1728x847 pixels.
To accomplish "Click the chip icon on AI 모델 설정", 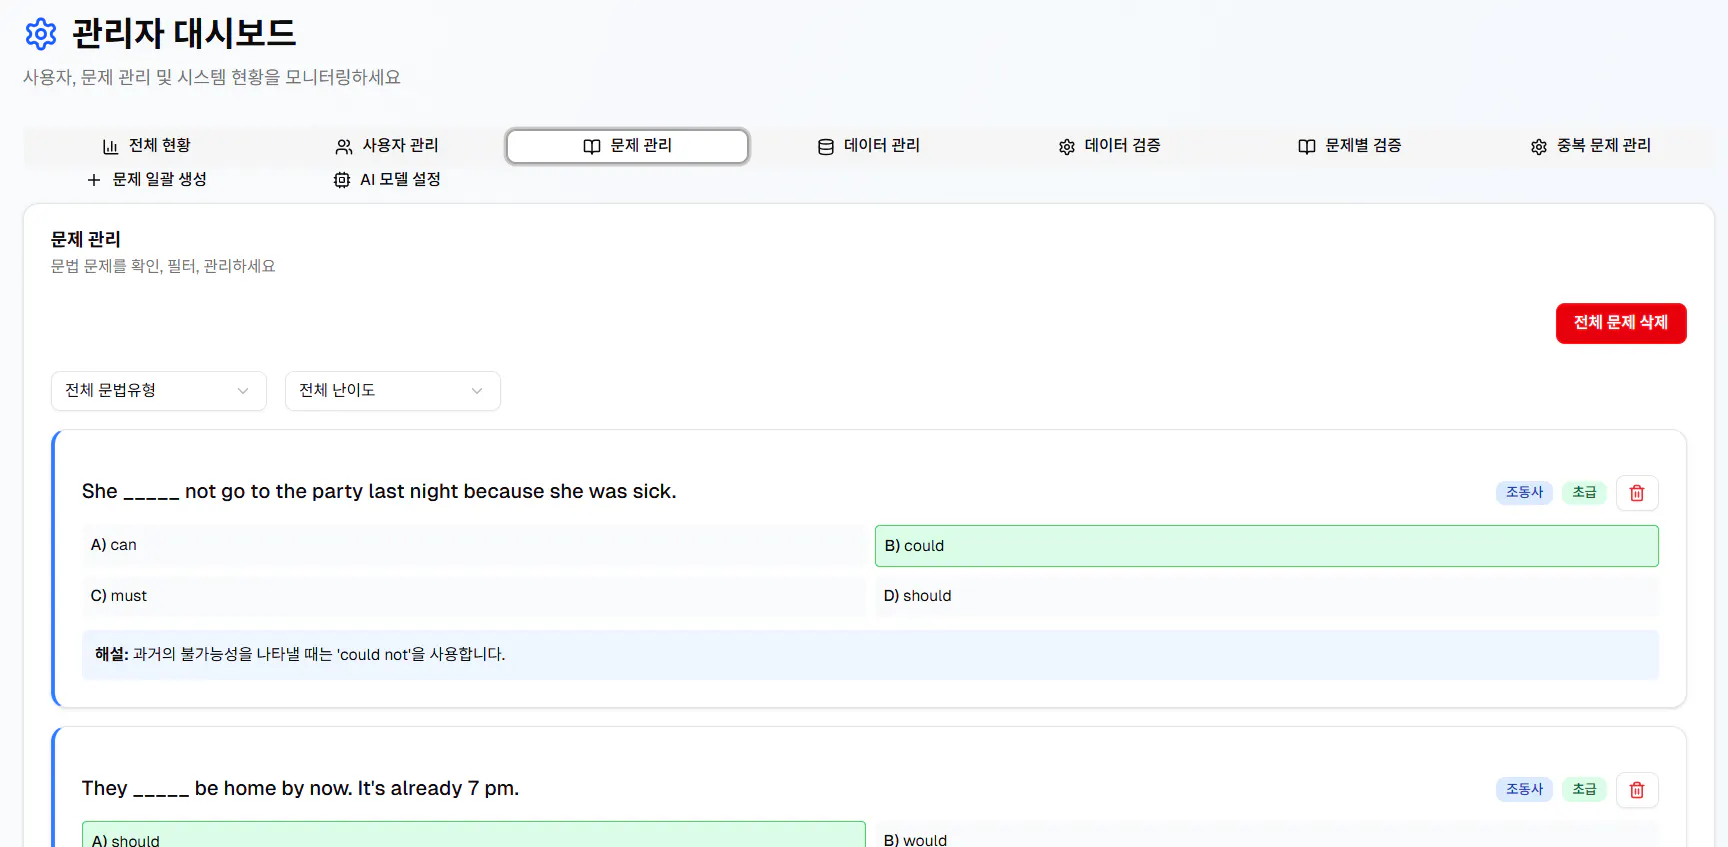I will pos(342,180).
